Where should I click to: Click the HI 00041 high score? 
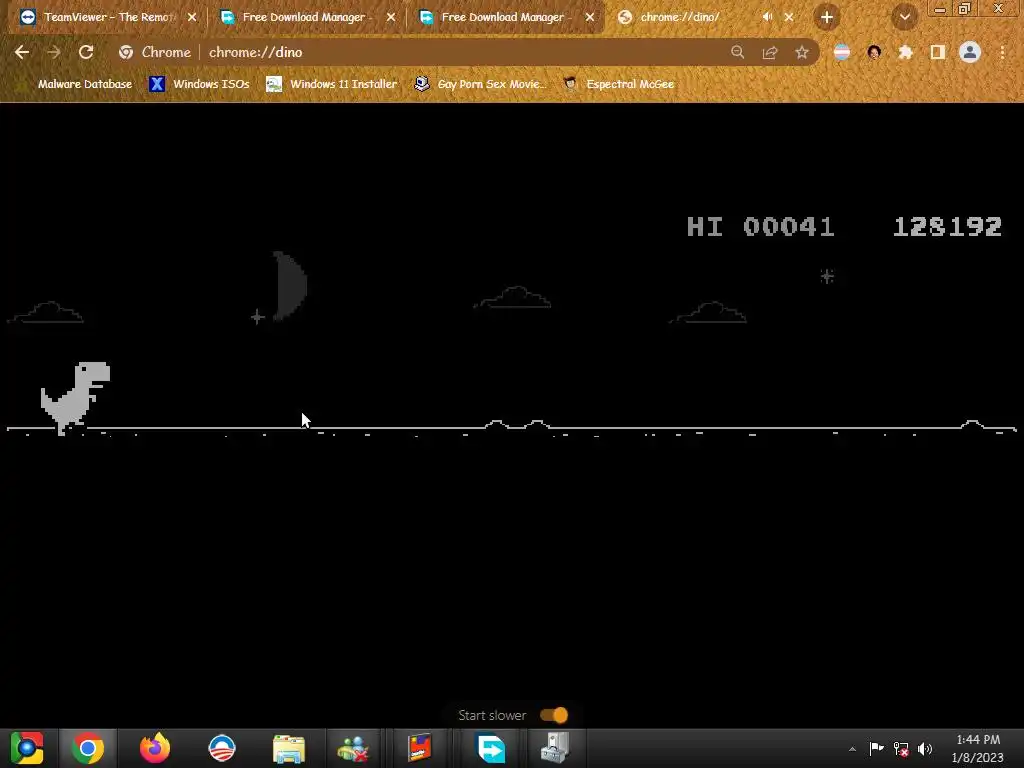[x=761, y=227]
